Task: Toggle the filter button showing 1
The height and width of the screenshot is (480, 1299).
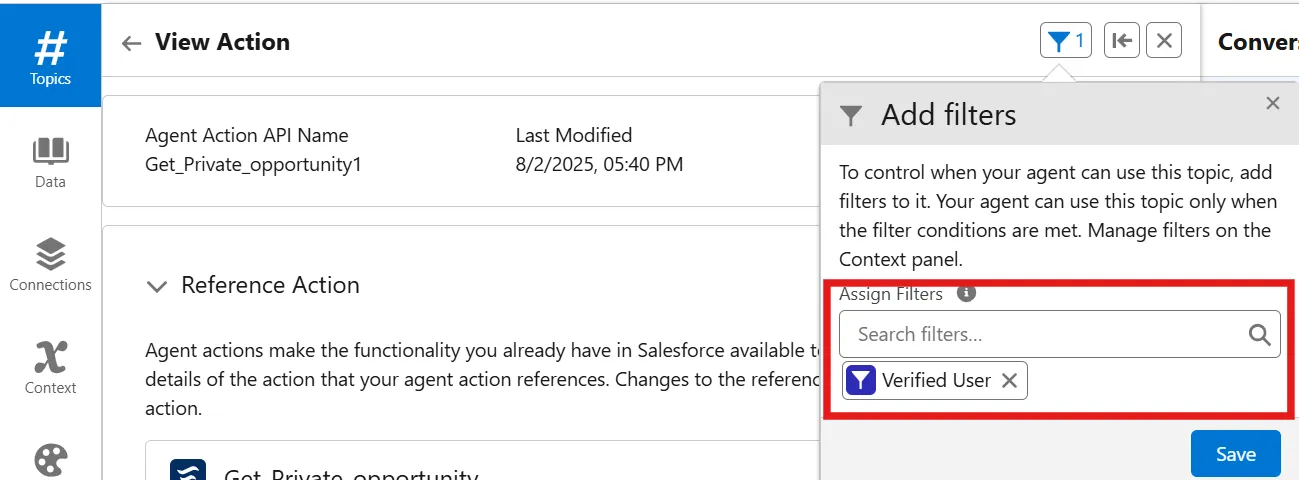Action: click(x=1065, y=41)
